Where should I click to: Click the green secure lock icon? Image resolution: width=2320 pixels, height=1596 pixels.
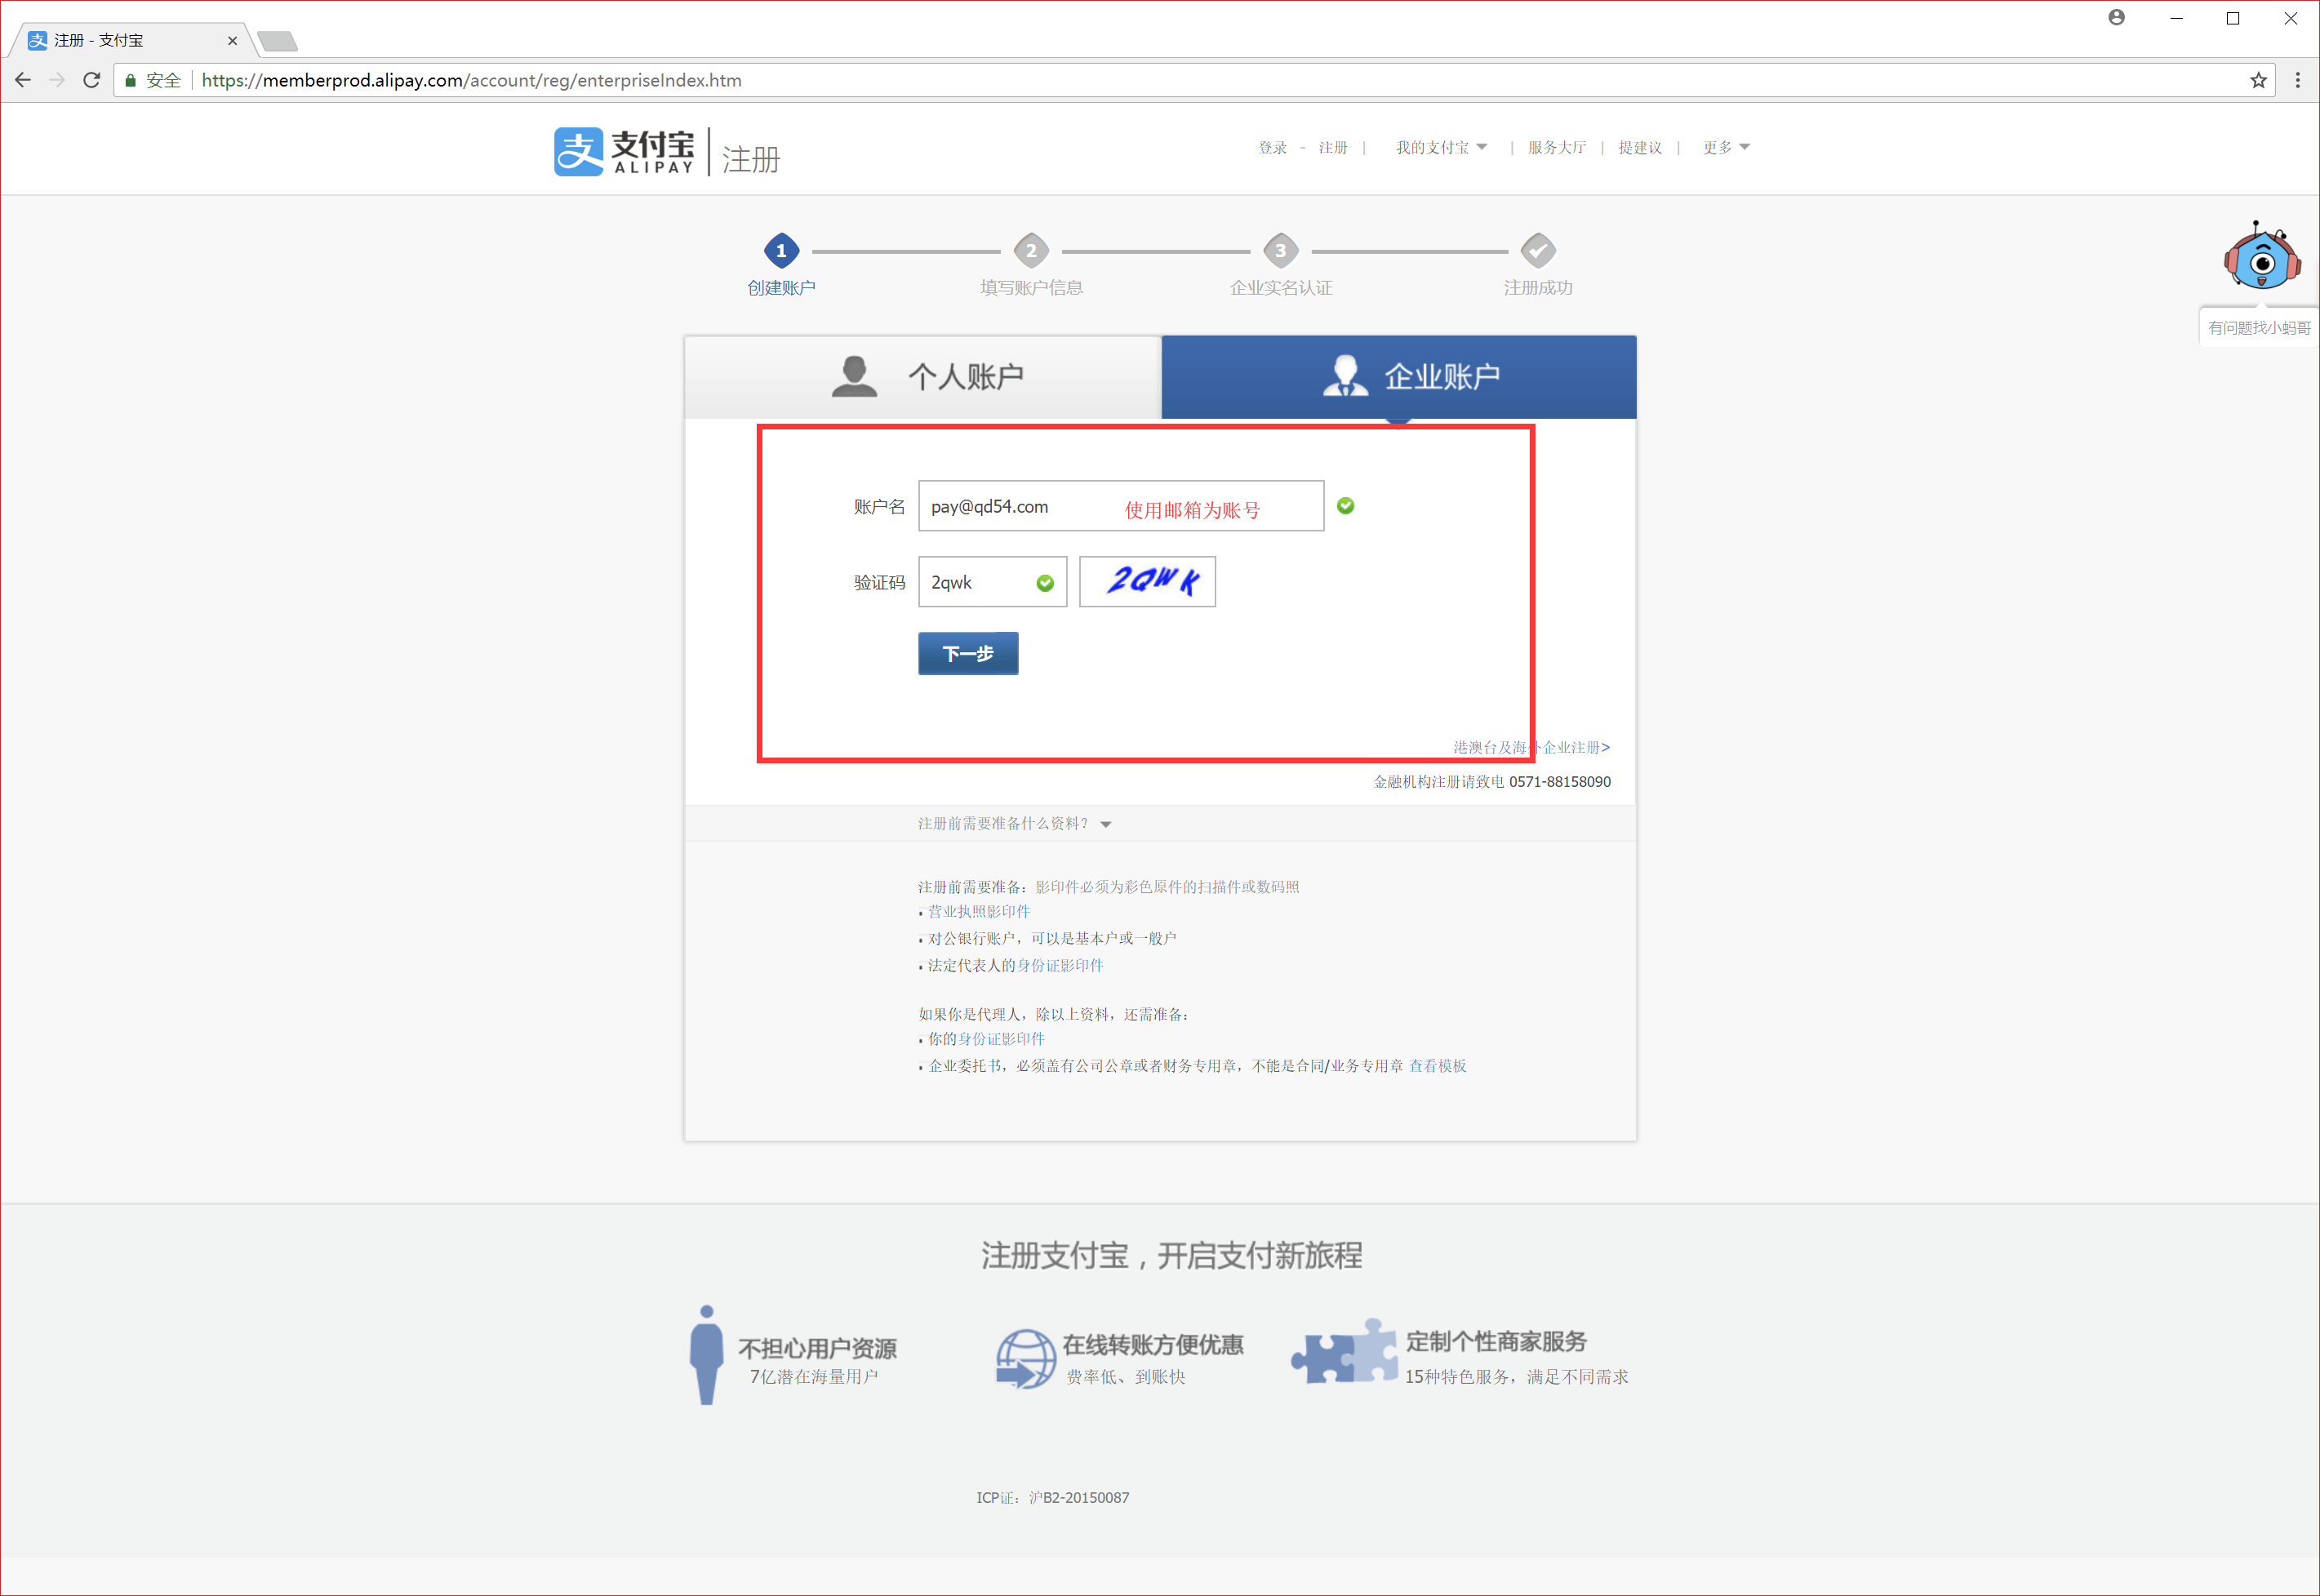(x=130, y=80)
